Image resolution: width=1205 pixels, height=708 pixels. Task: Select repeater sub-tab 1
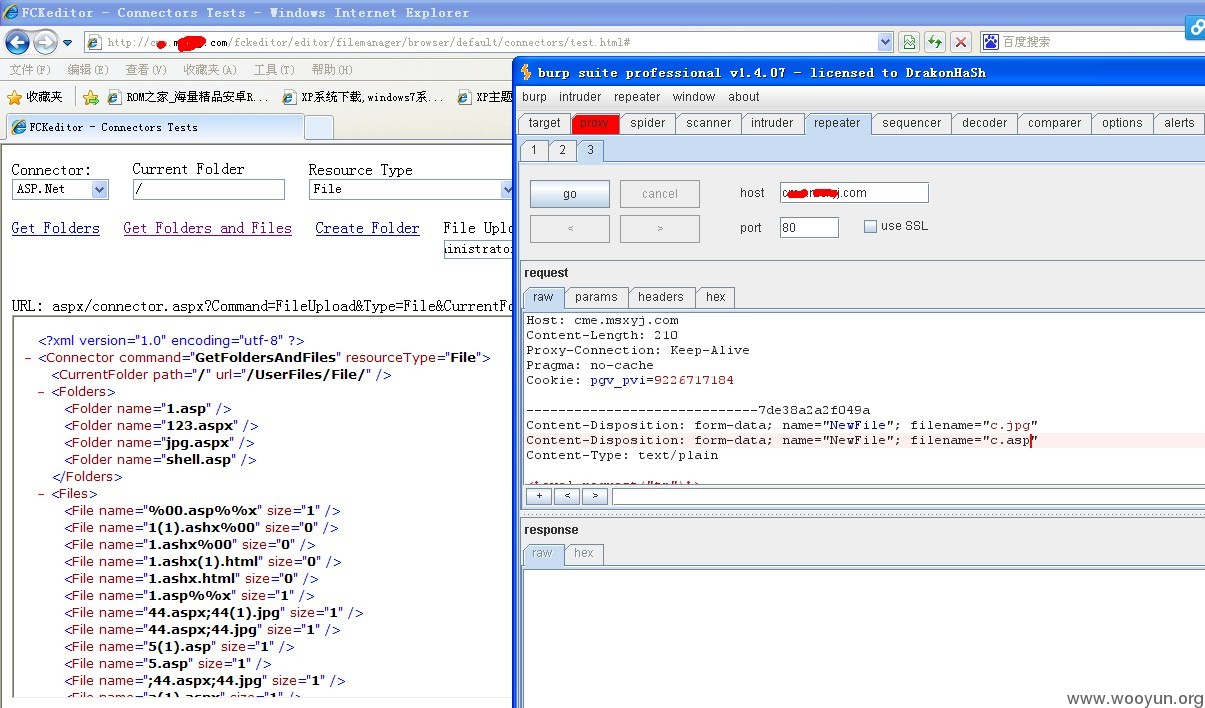pos(534,150)
